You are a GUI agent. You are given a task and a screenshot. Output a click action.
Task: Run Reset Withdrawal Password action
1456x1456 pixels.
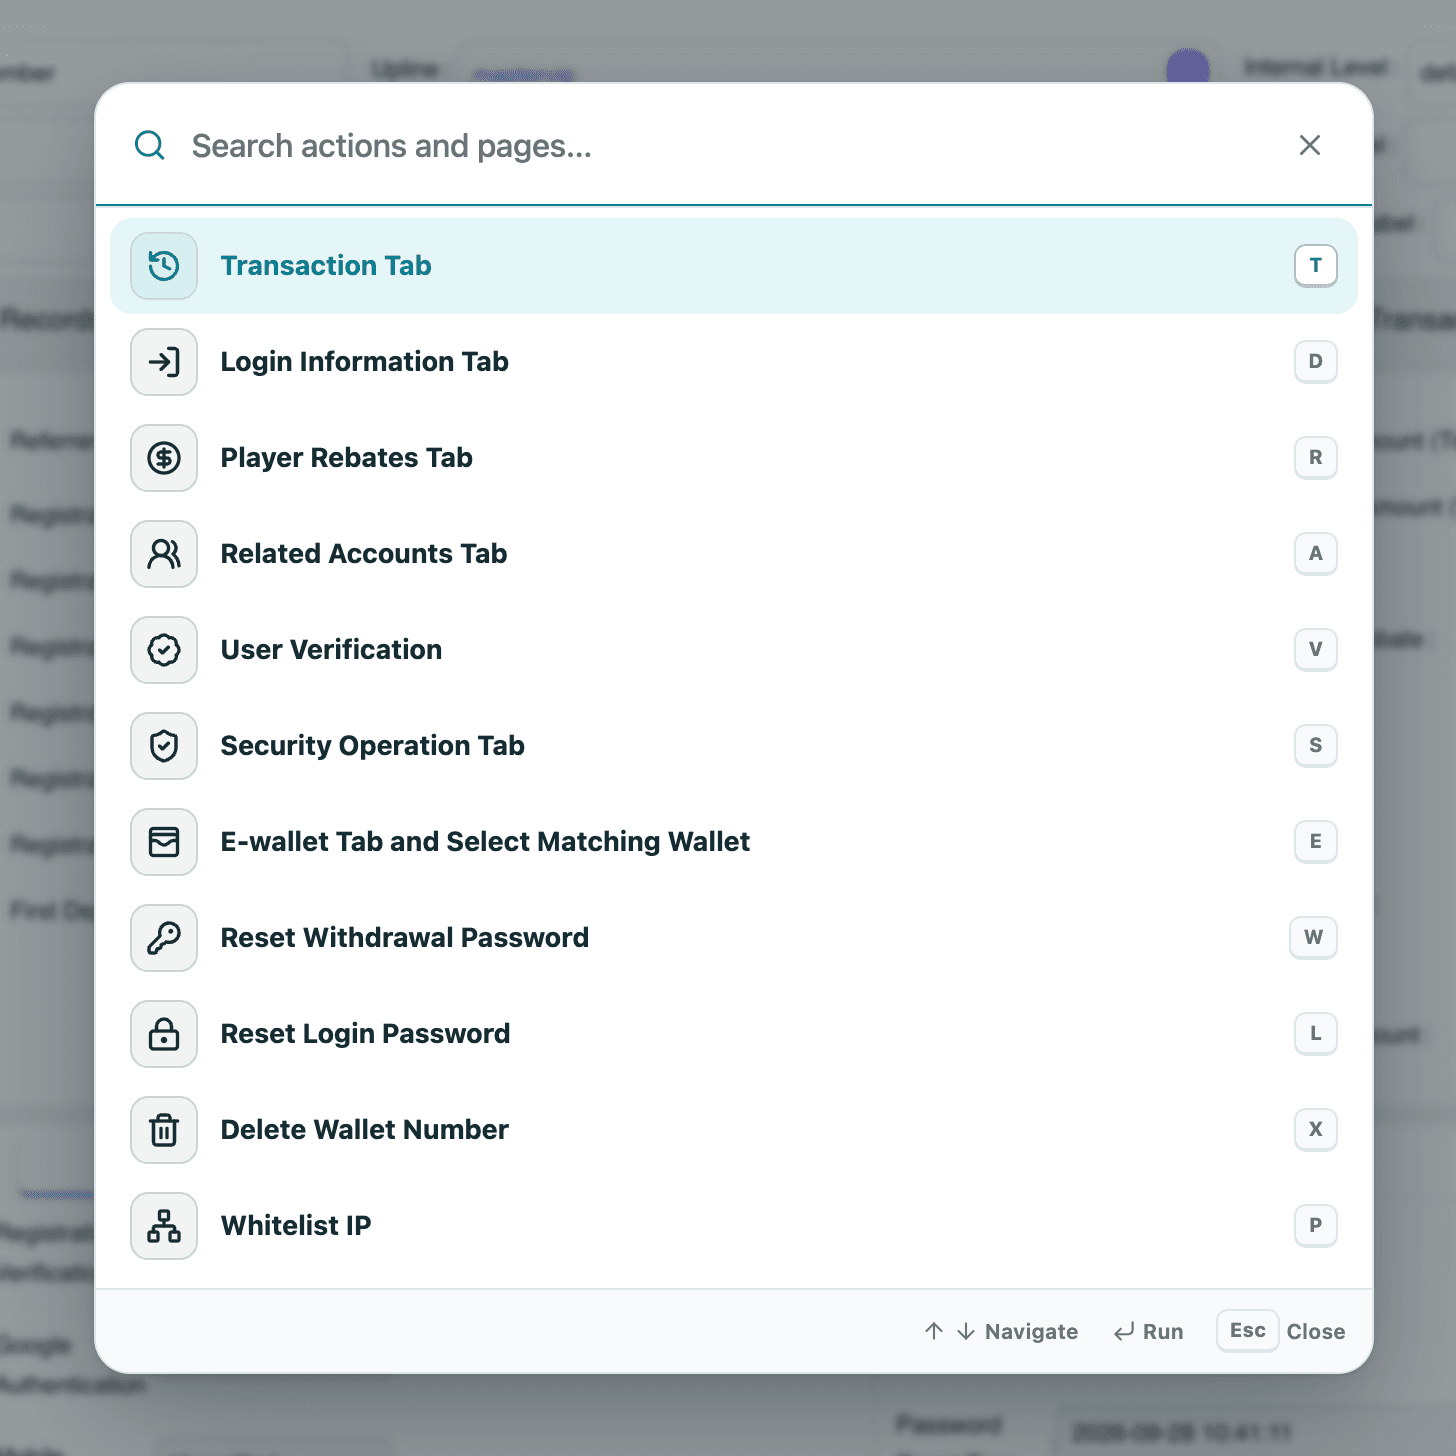point(734,938)
